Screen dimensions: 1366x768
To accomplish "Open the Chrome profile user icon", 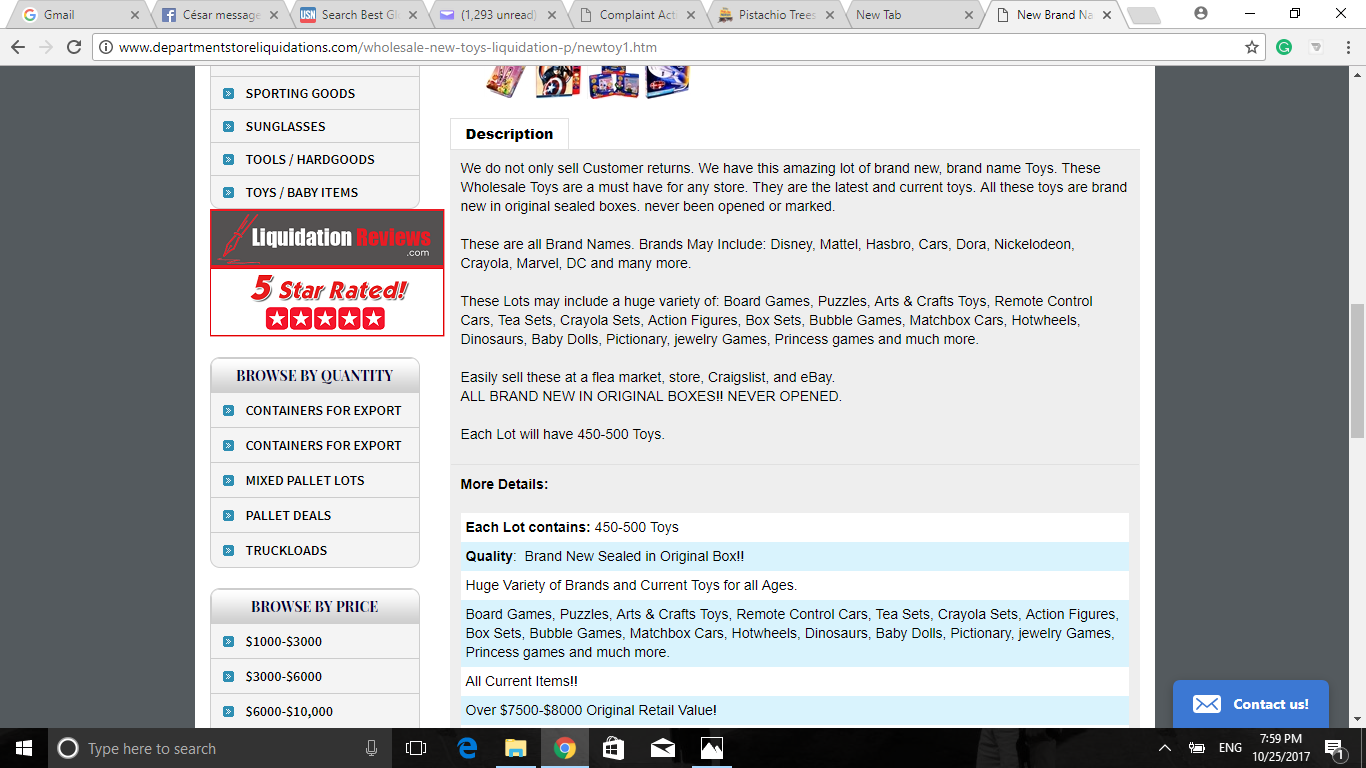I will (x=1201, y=14).
